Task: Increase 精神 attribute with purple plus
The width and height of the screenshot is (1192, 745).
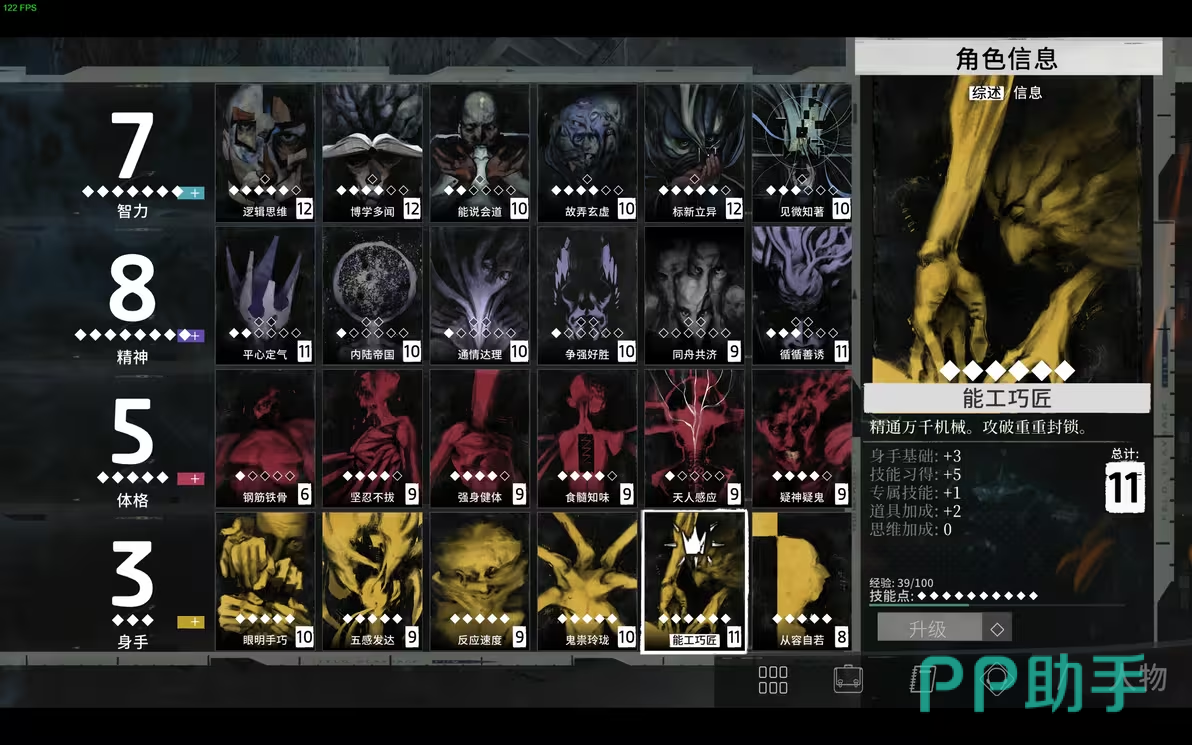Action: point(191,336)
